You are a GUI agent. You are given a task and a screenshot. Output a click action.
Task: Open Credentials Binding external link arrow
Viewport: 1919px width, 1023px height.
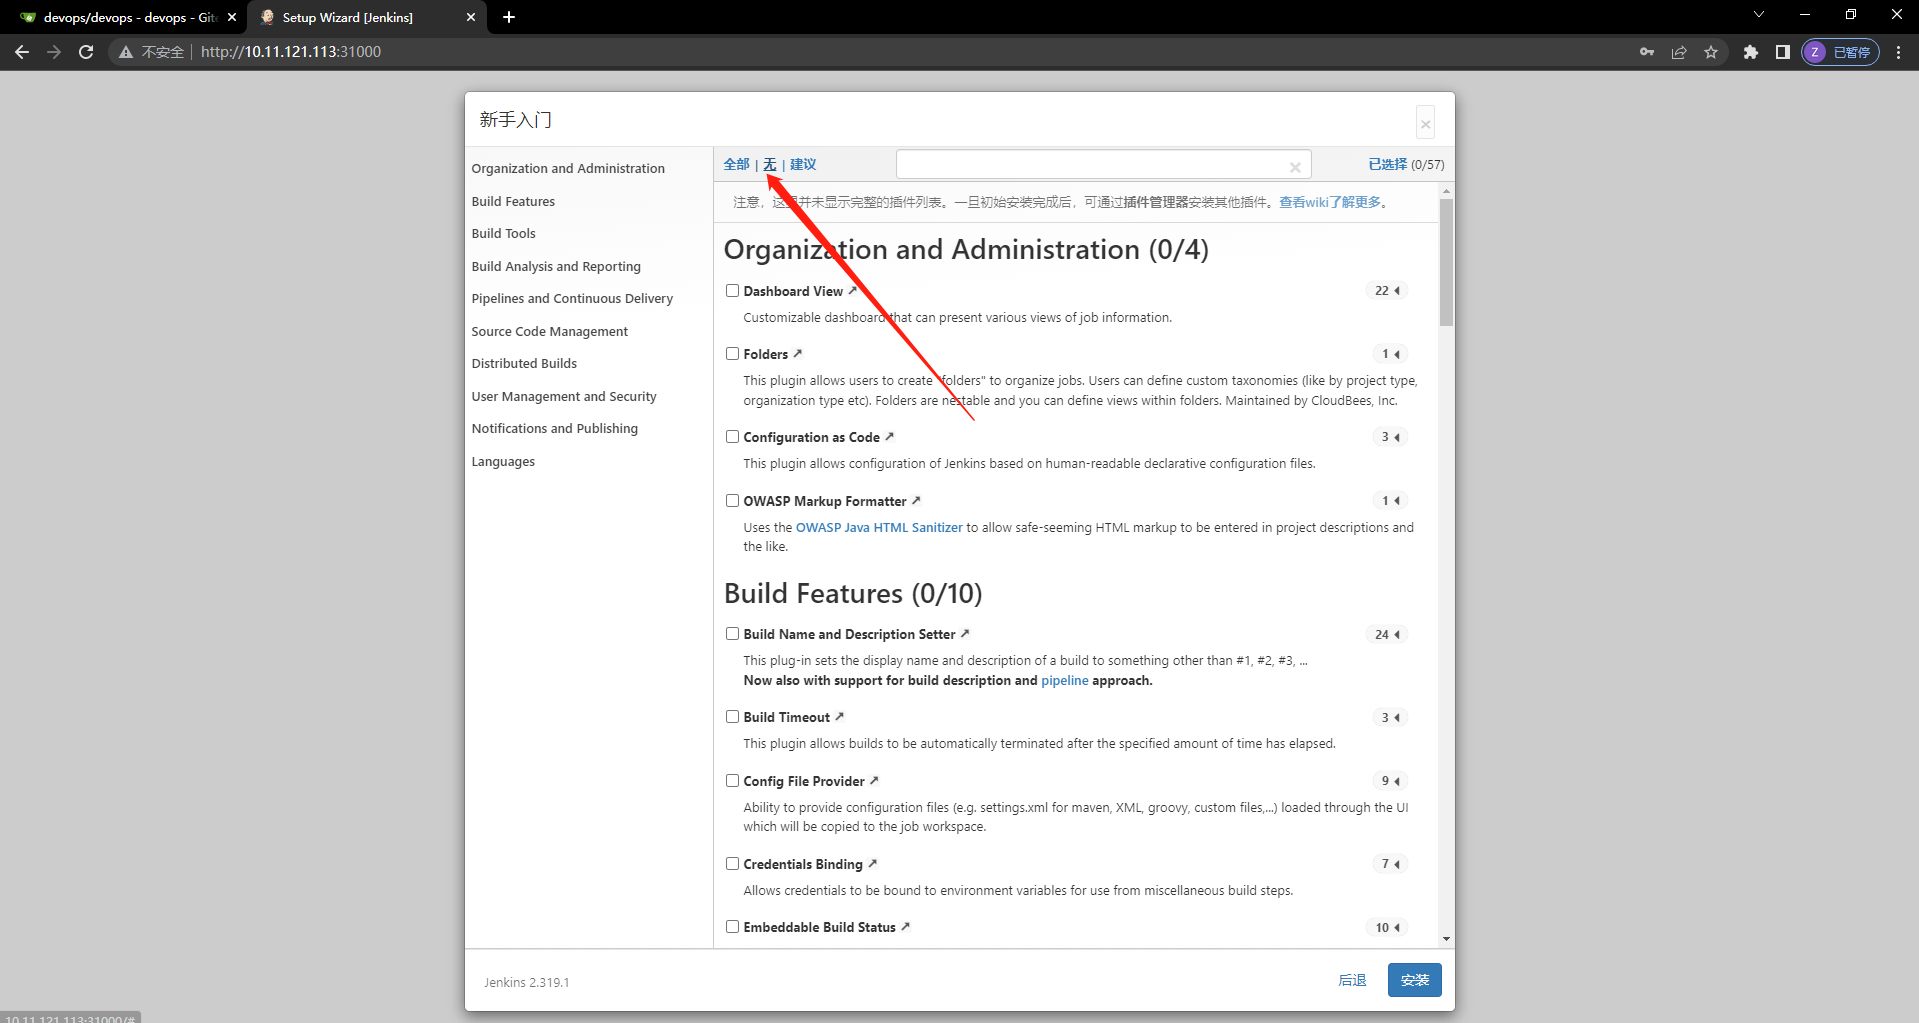pos(872,863)
